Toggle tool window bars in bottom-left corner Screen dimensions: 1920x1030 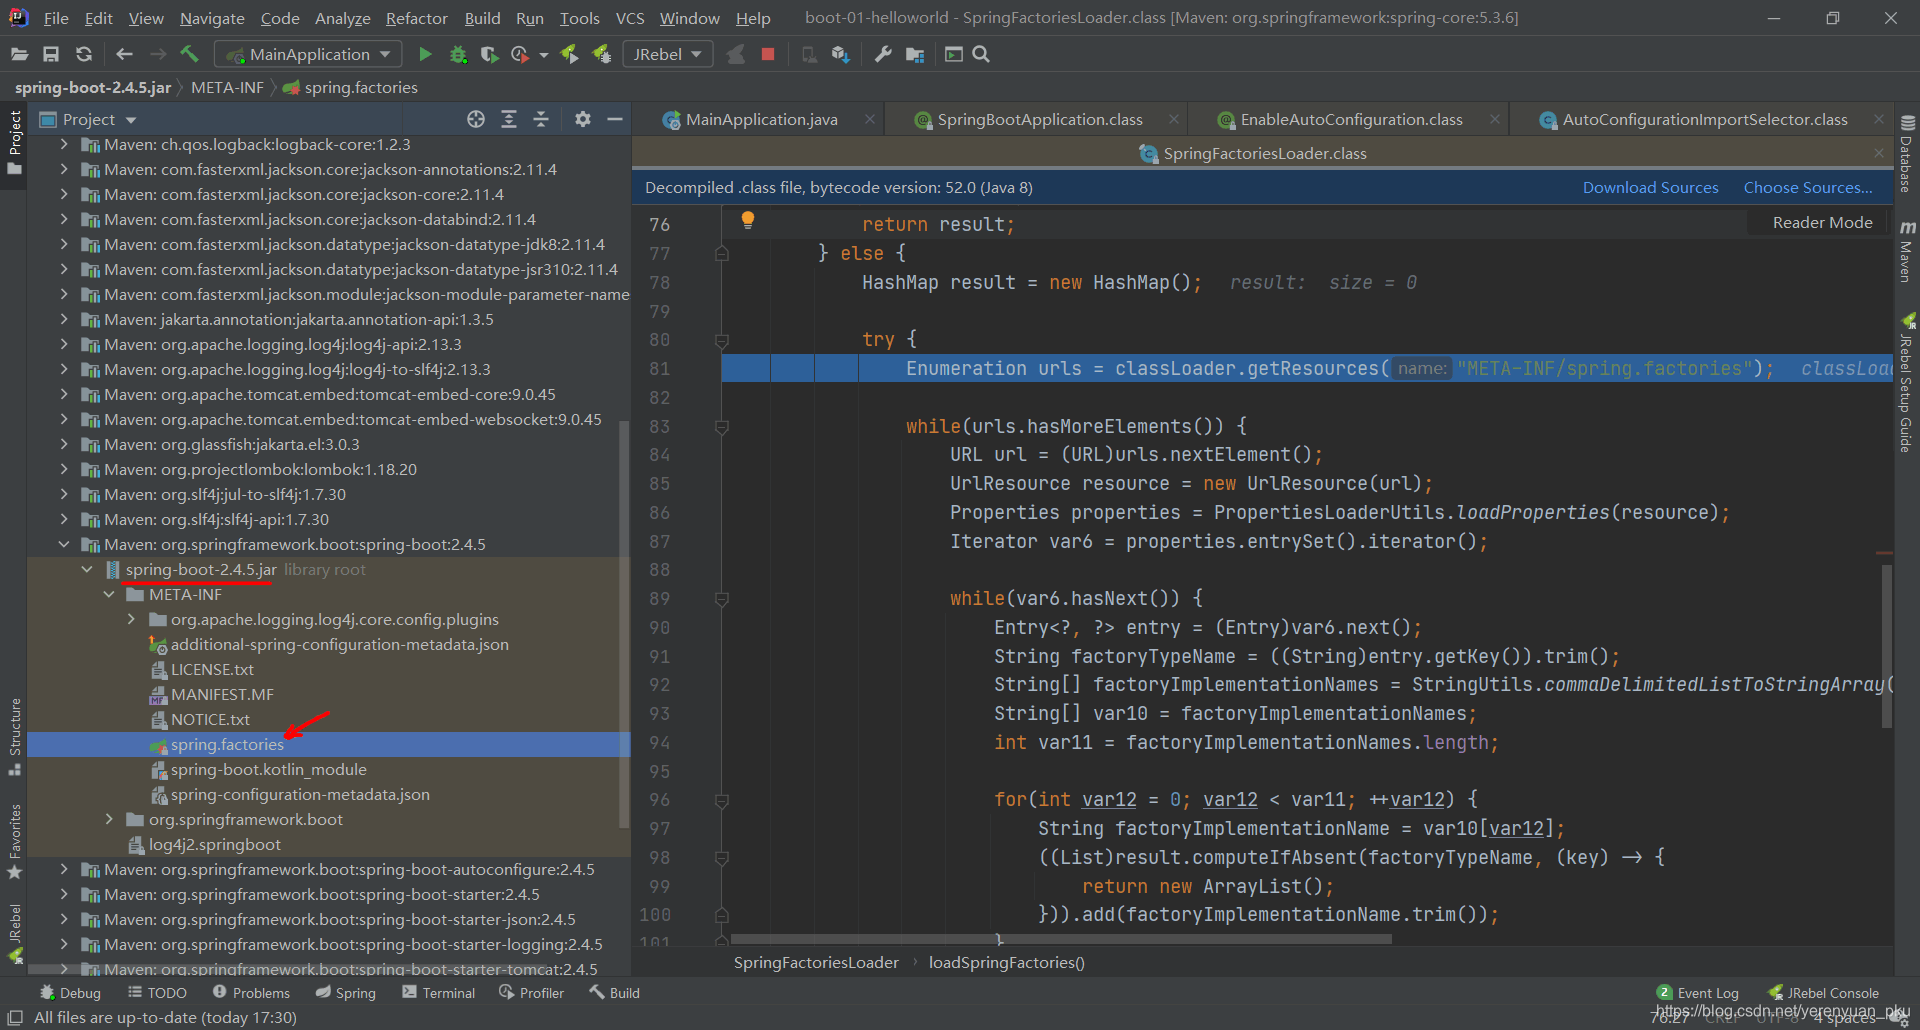click(15, 1017)
